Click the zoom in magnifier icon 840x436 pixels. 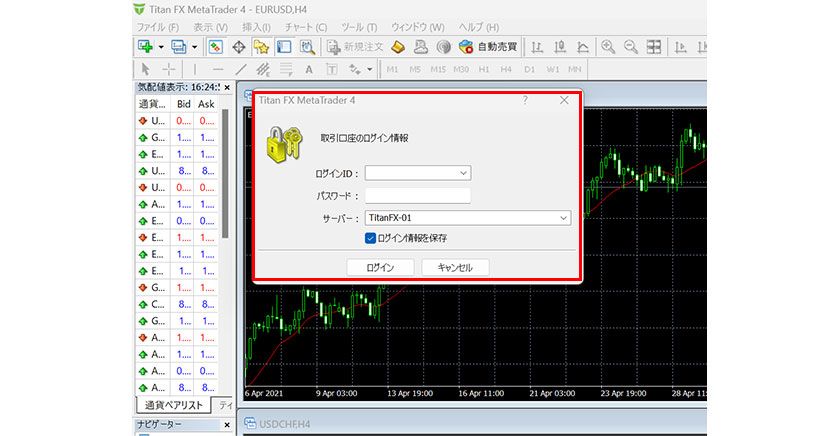pyautogui.click(x=608, y=47)
